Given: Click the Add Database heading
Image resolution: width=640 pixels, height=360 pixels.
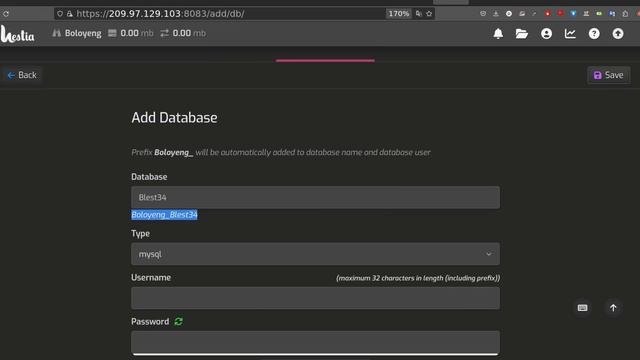Looking at the screenshot, I should (x=174, y=118).
